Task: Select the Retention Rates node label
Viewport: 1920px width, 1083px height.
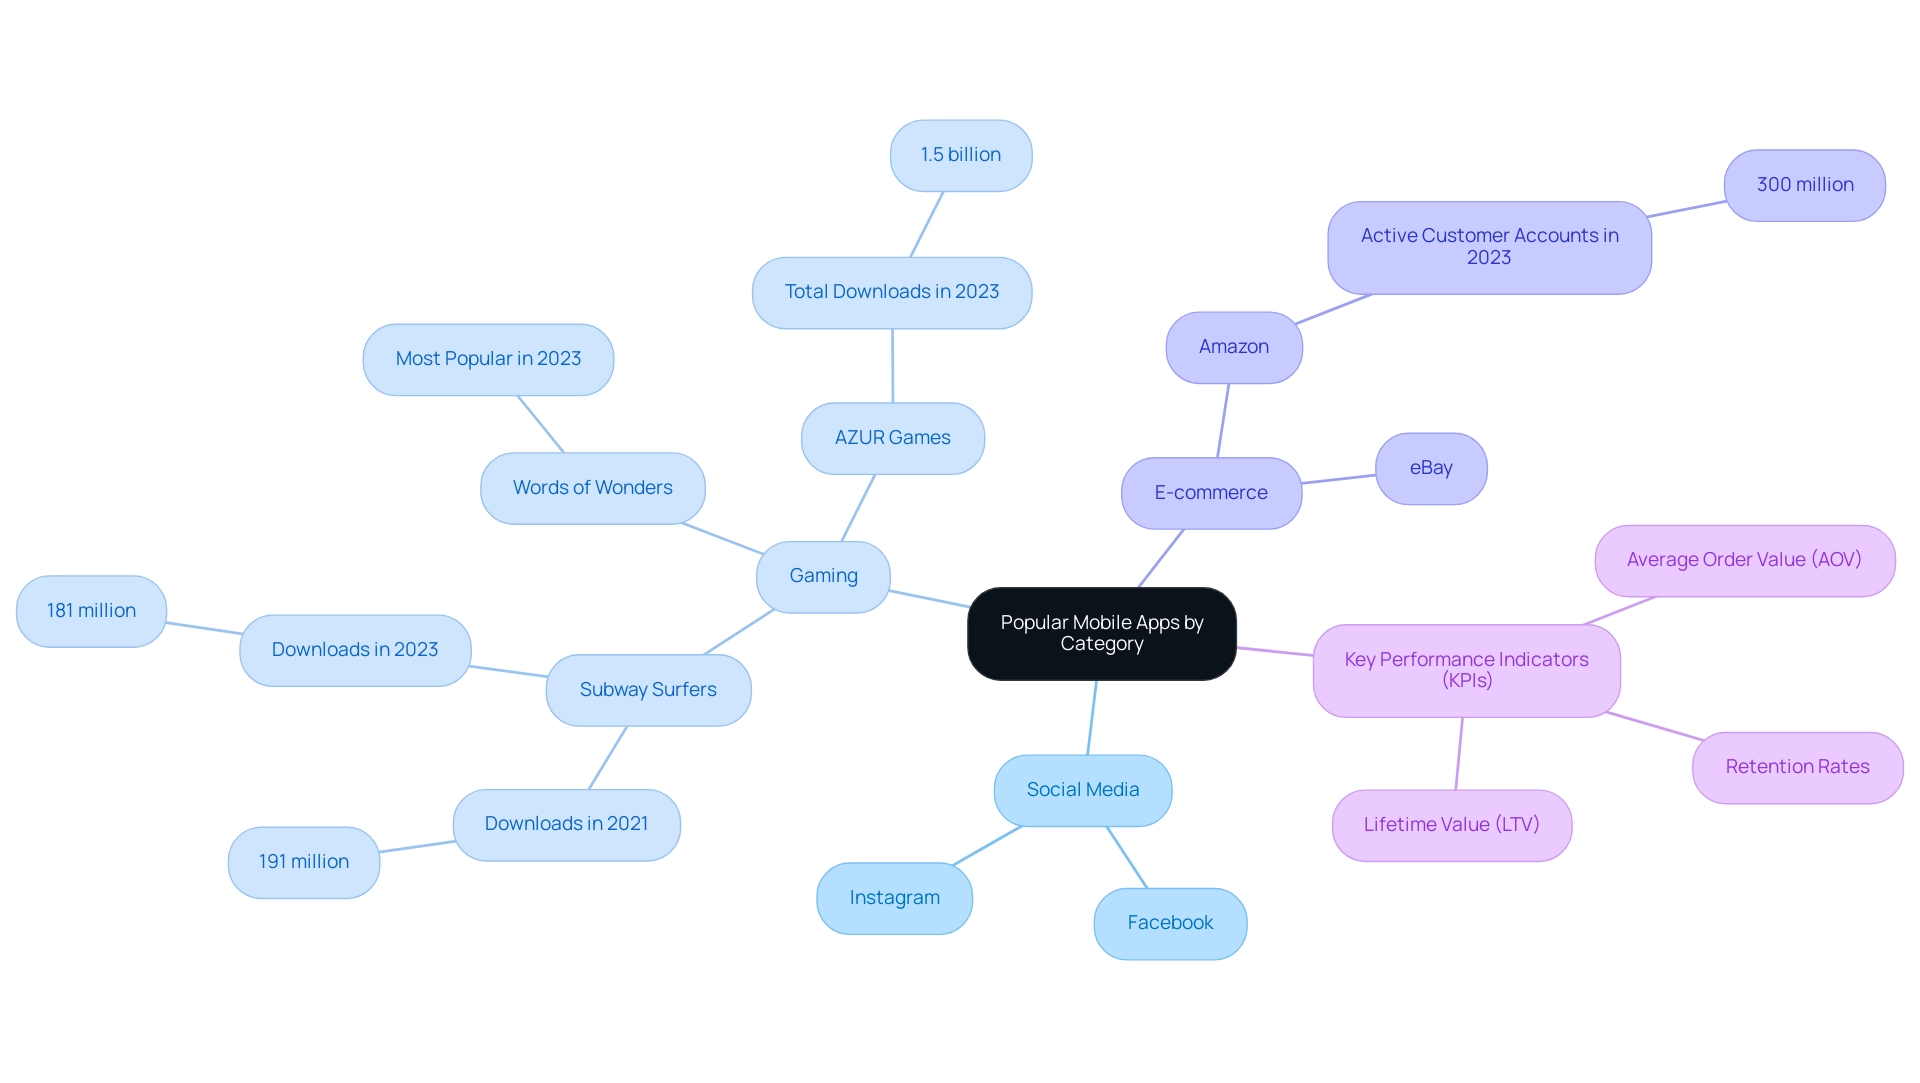Action: [x=1796, y=764]
